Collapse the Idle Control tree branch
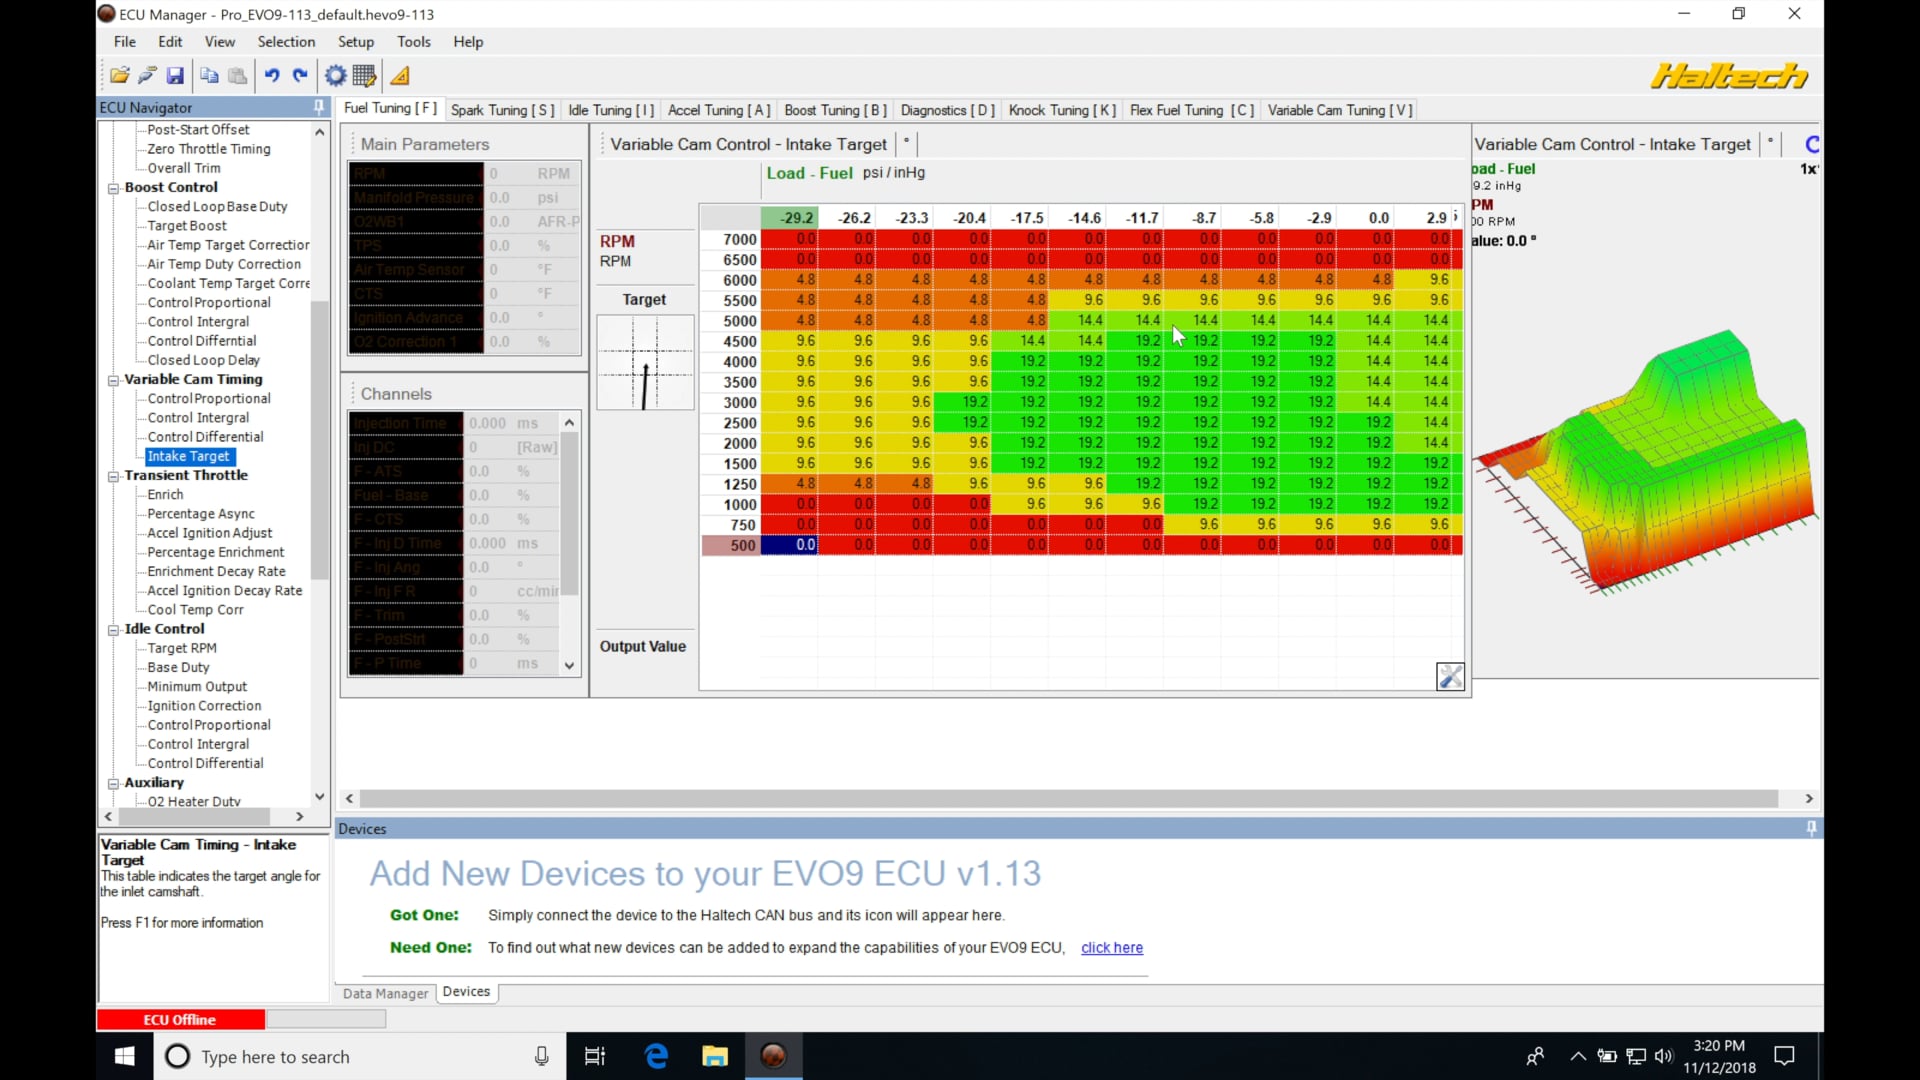Image resolution: width=1920 pixels, height=1080 pixels. [113, 630]
